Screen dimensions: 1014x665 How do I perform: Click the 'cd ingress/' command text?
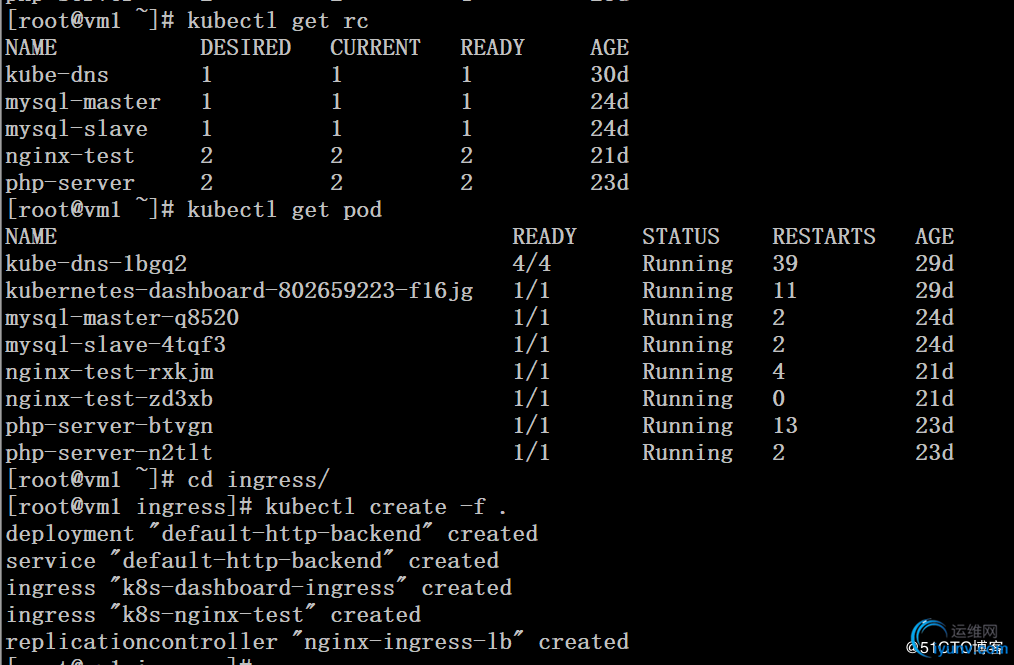click(x=259, y=480)
